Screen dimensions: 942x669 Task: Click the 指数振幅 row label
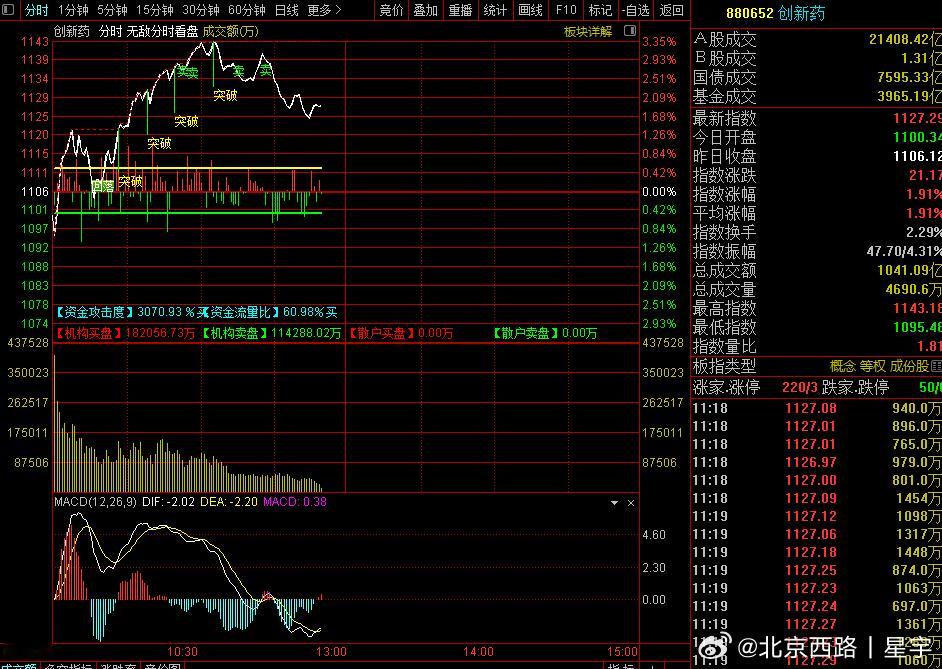tap(725, 251)
